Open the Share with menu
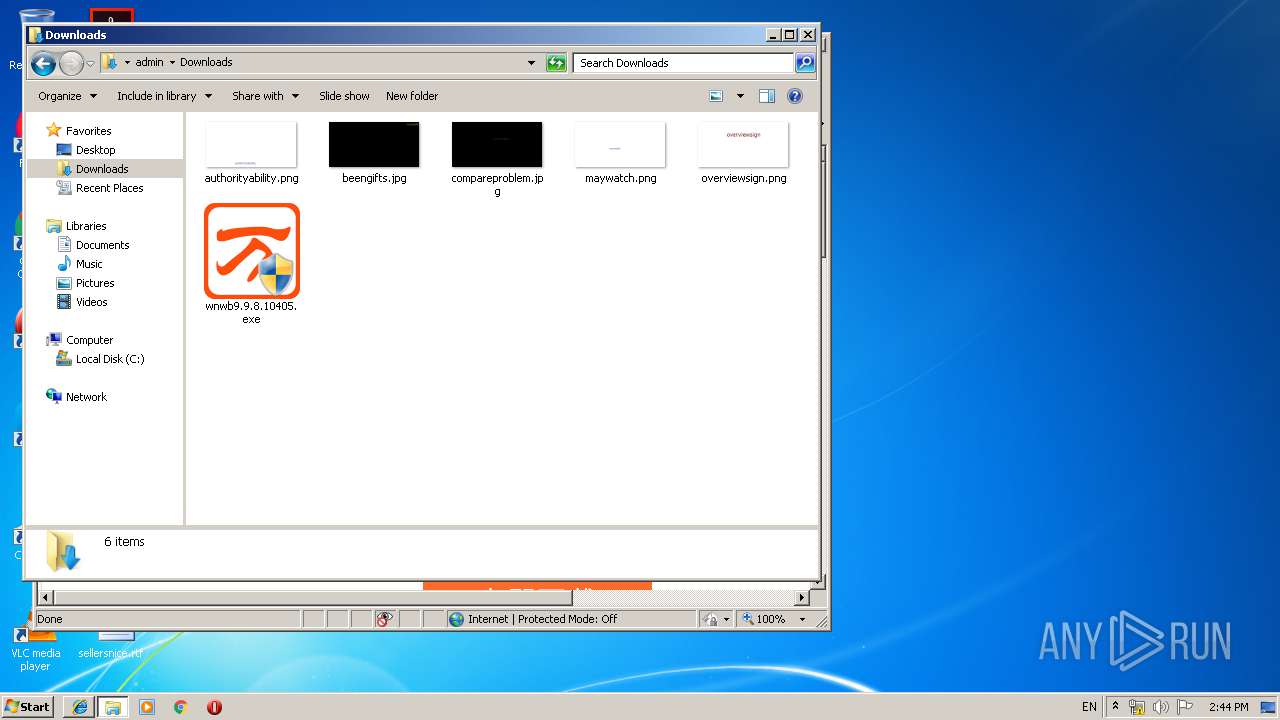This screenshot has width=1280, height=720. (x=266, y=96)
